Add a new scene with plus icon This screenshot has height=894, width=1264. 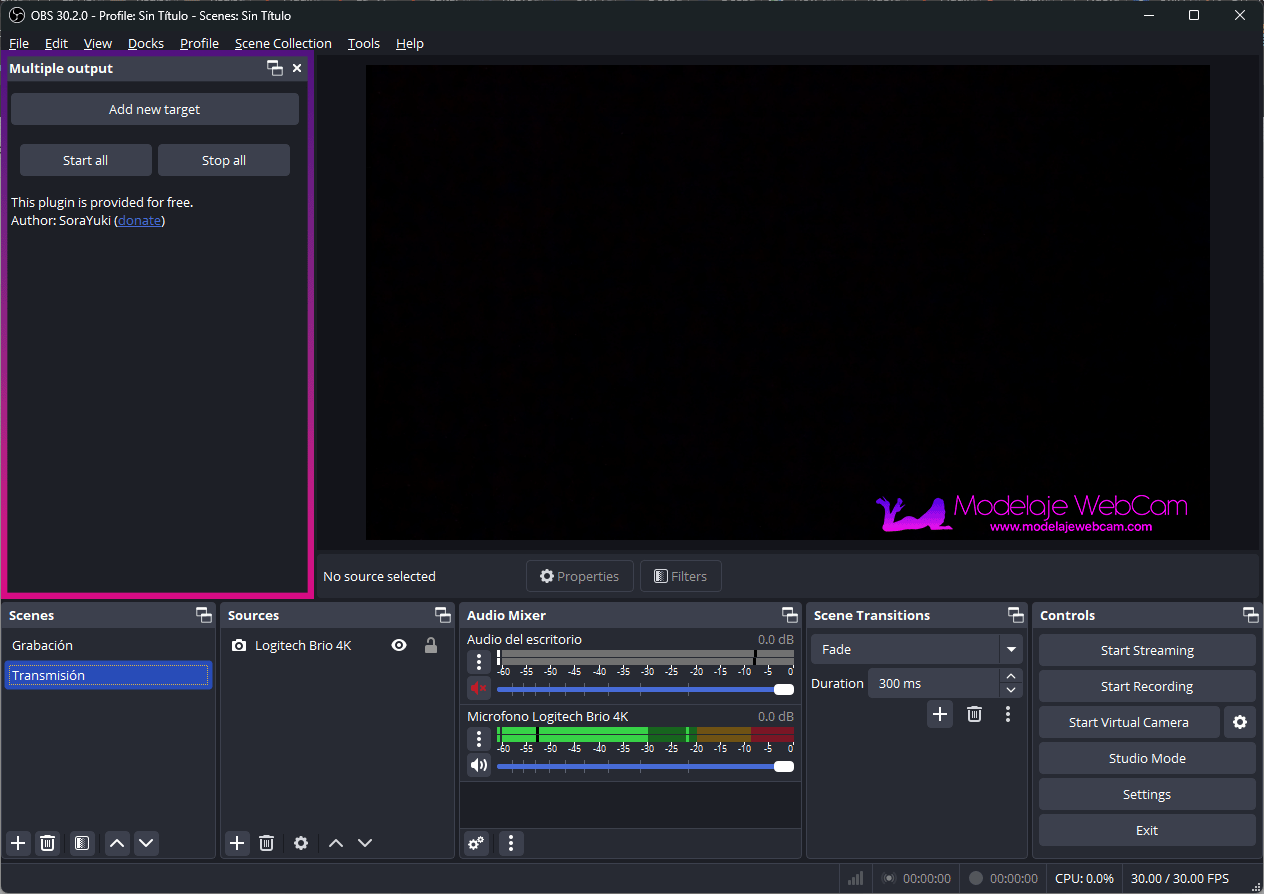18,843
